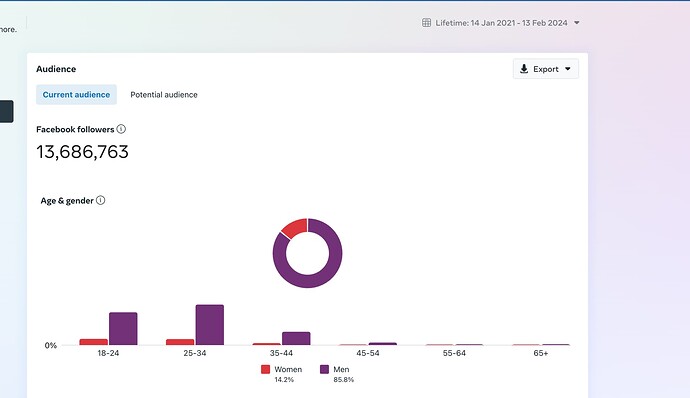The height and width of the screenshot is (398, 690).
Task: Click the Men purple legend swatch
Action: 324,369
